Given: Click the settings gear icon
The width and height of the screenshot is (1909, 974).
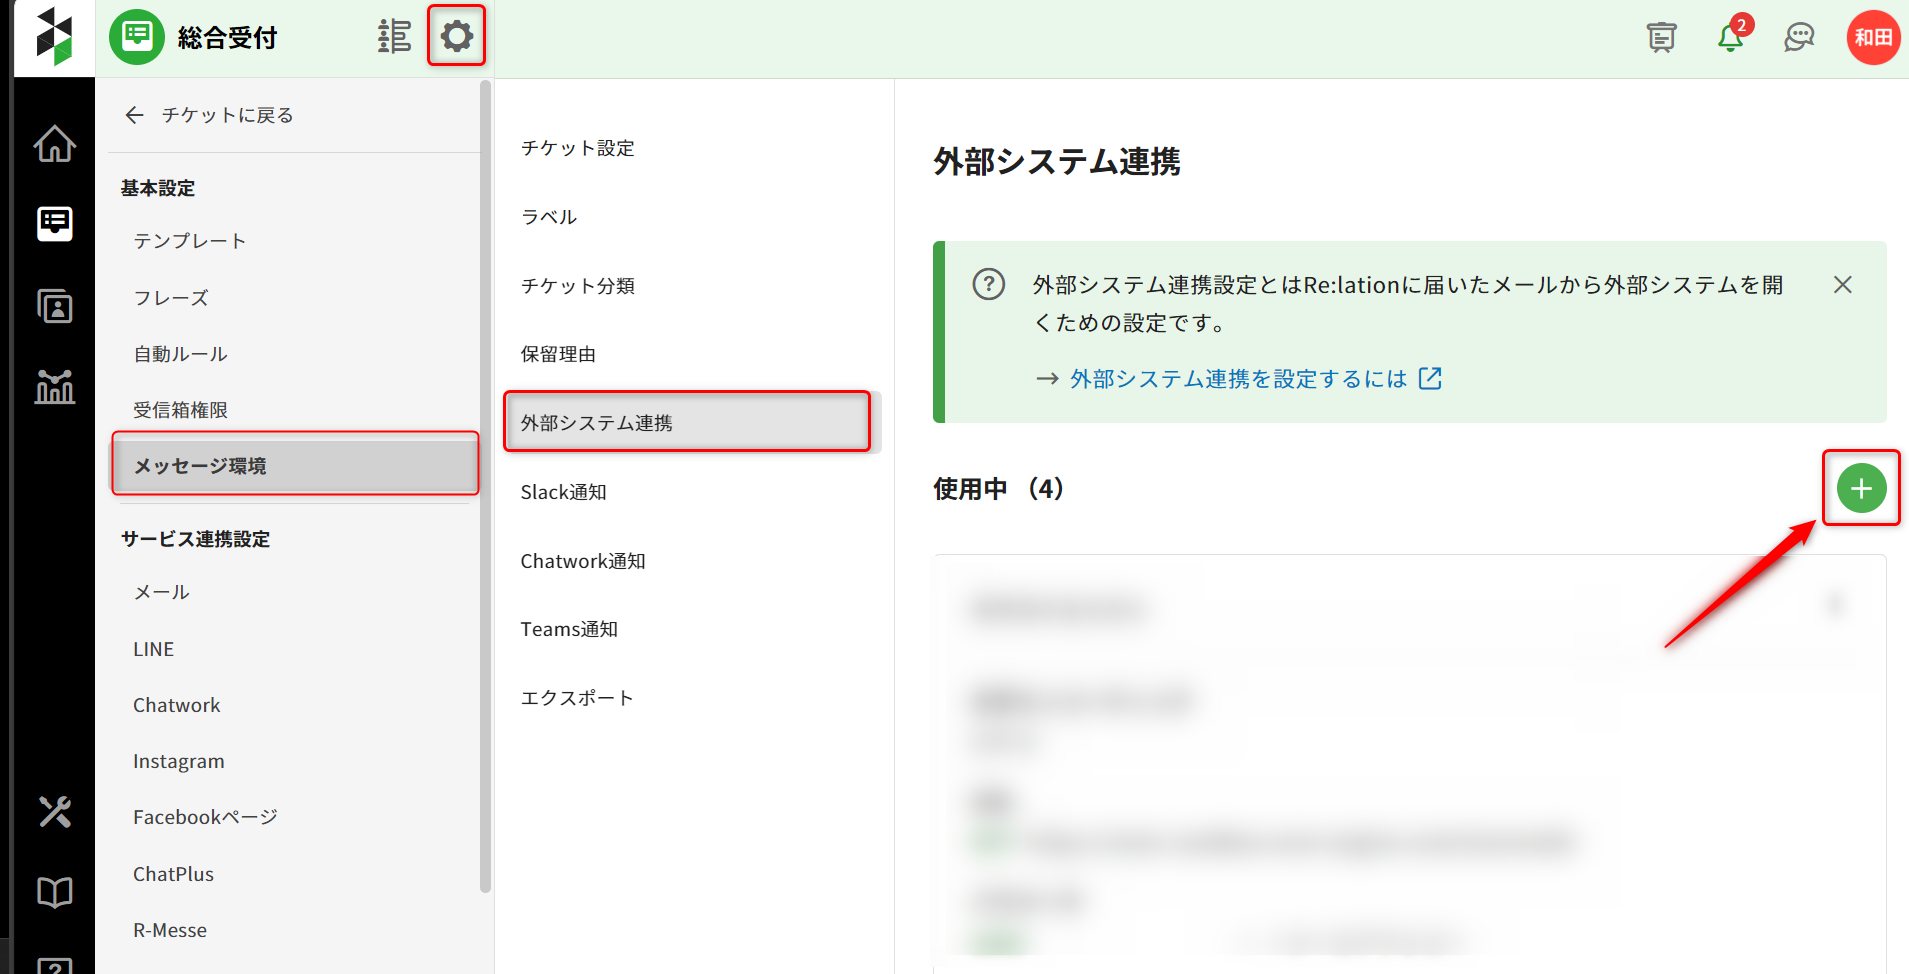Looking at the screenshot, I should click(456, 37).
